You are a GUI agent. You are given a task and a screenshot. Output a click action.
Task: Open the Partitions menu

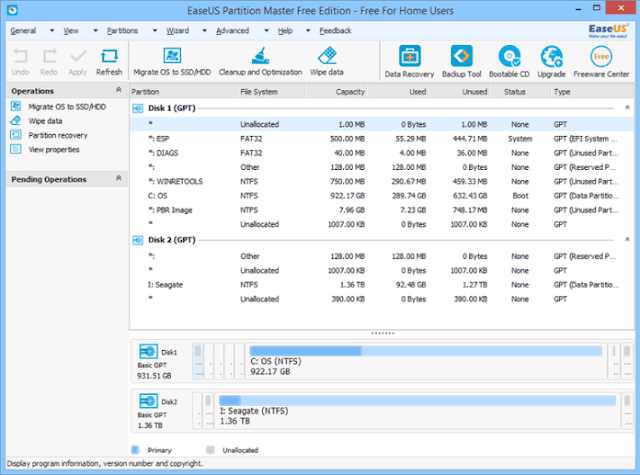122,31
